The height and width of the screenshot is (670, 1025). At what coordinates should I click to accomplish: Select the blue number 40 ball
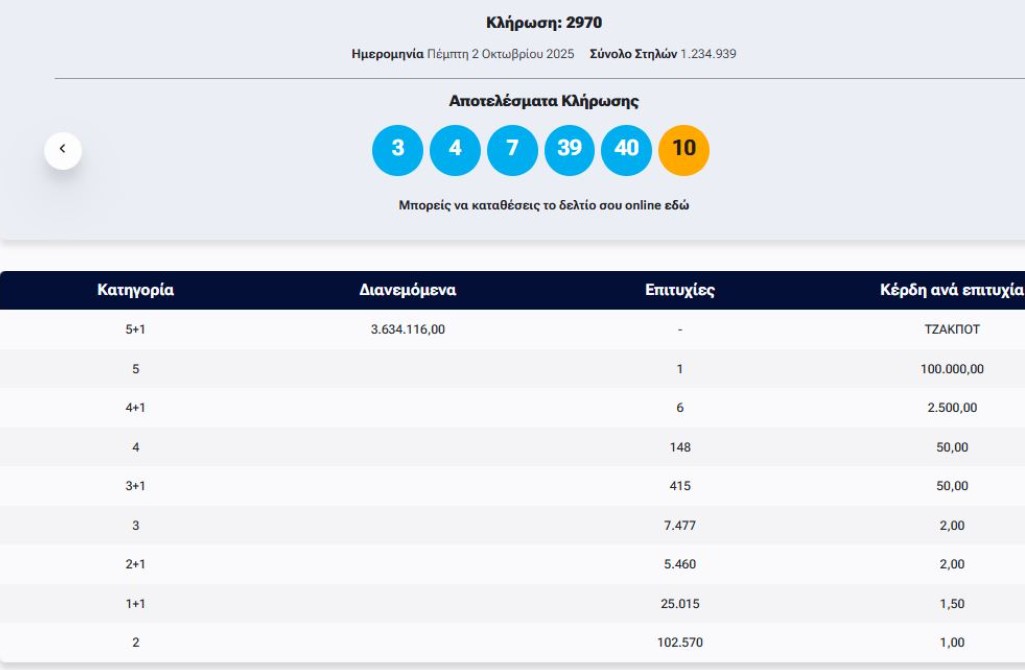coord(626,150)
